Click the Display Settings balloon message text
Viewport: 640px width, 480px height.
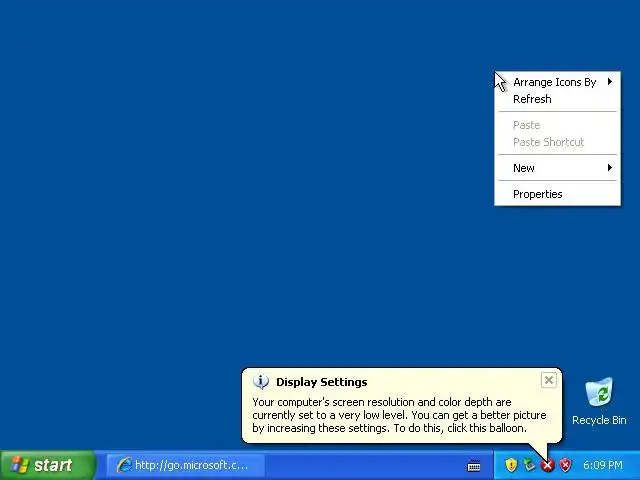click(399, 415)
